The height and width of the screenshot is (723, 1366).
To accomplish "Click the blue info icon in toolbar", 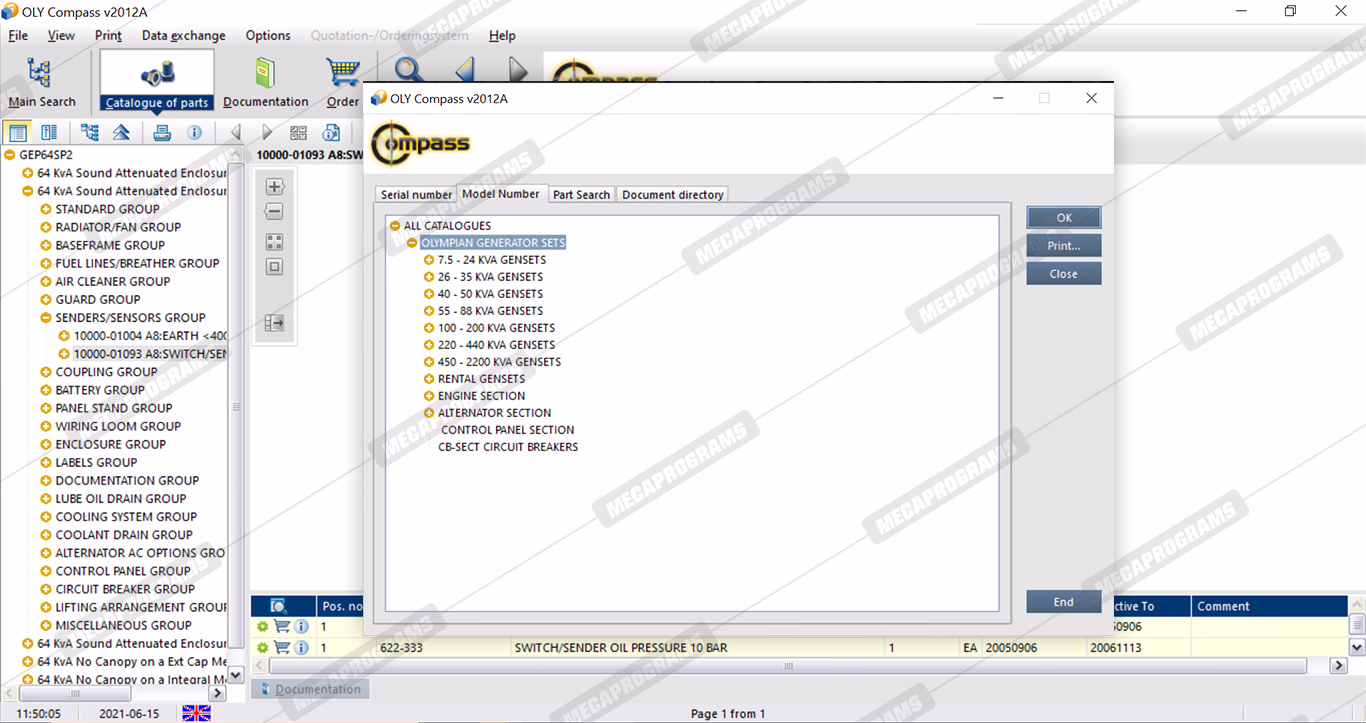I will (x=195, y=132).
